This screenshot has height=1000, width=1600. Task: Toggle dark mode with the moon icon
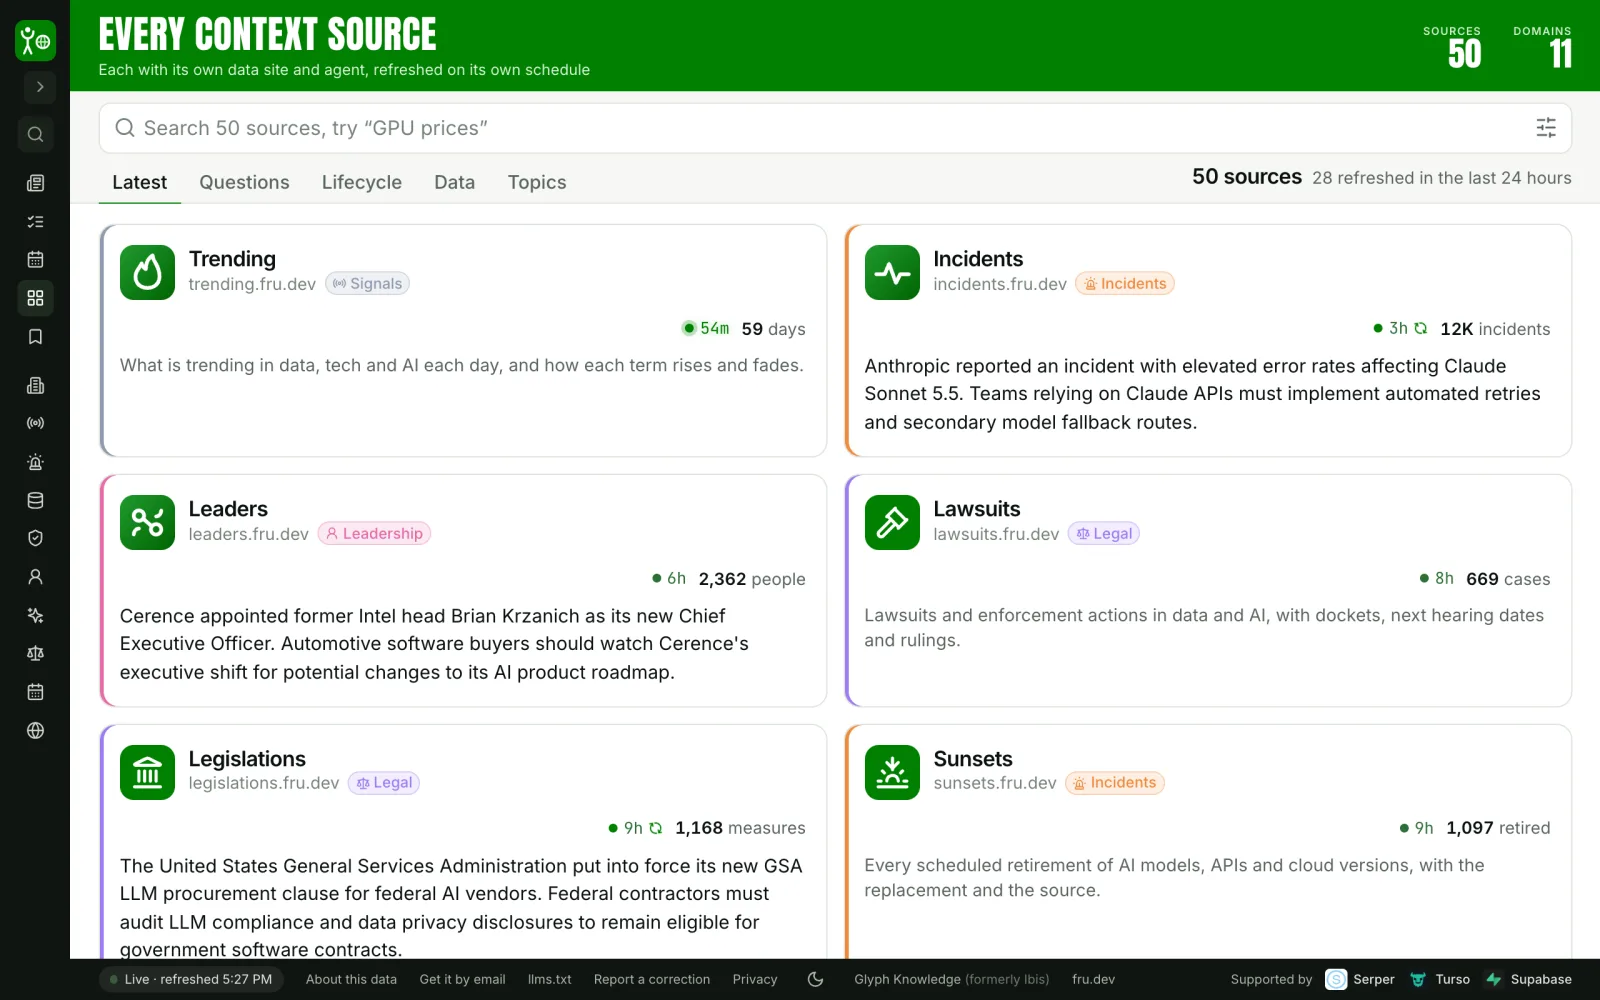click(x=816, y=979)
